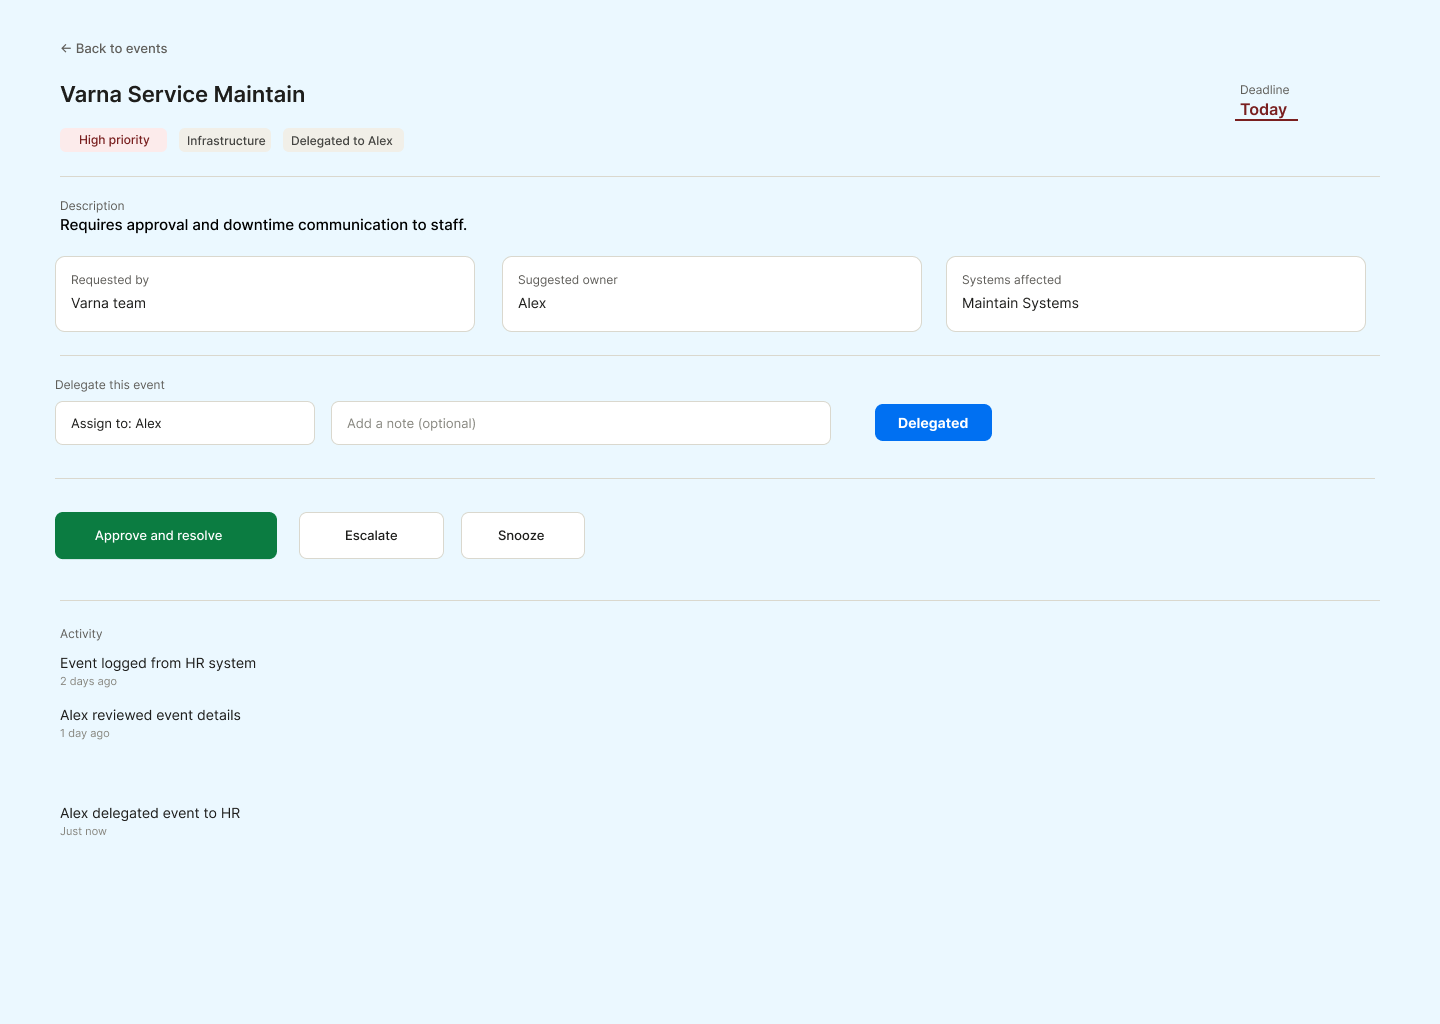
Task: Go back via the 'Back to events' link
Action: [x=113, y=48]
